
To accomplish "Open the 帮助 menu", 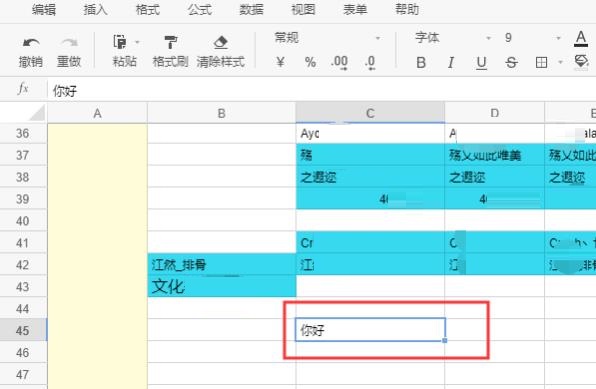I will click(407, 10).
